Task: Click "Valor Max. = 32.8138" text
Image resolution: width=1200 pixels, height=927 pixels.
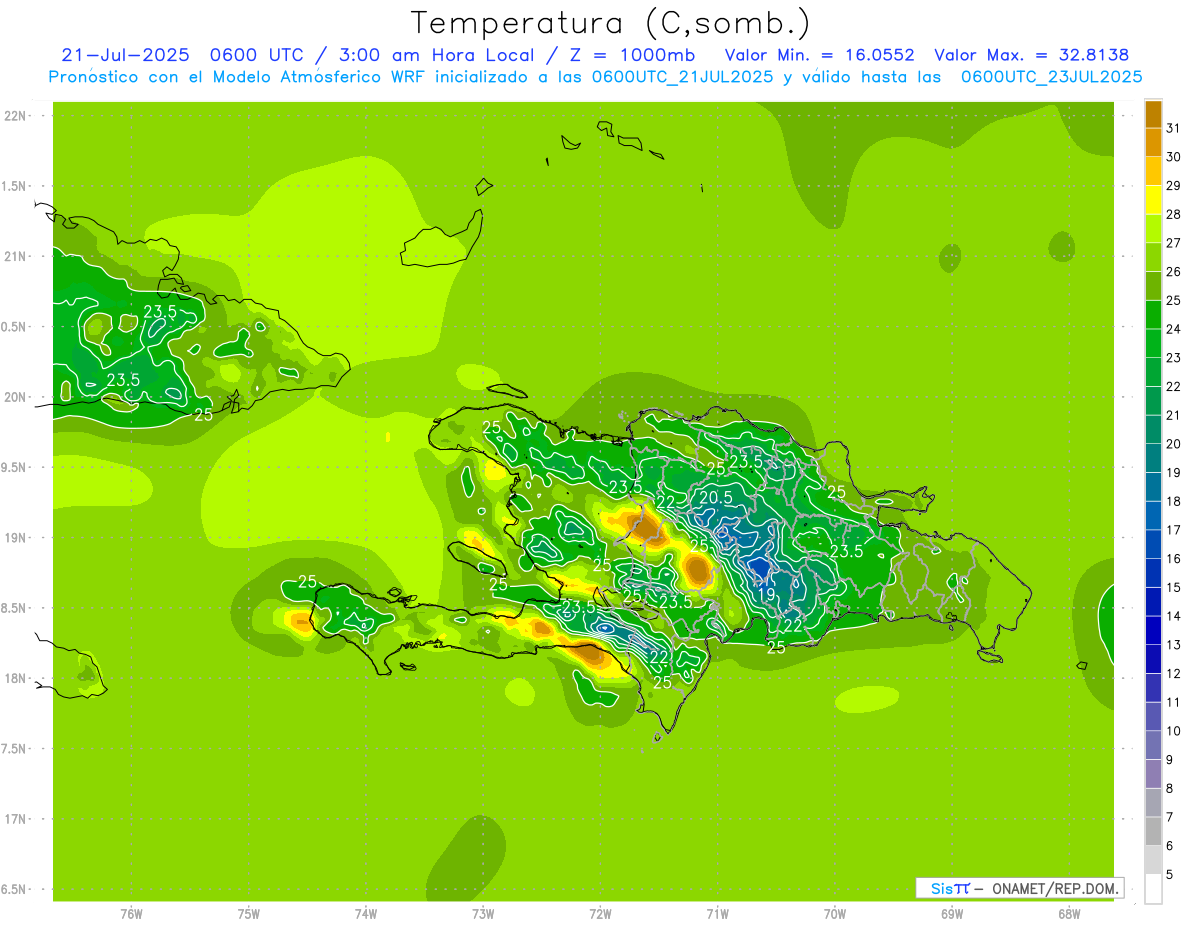Action: (1032, 55)
